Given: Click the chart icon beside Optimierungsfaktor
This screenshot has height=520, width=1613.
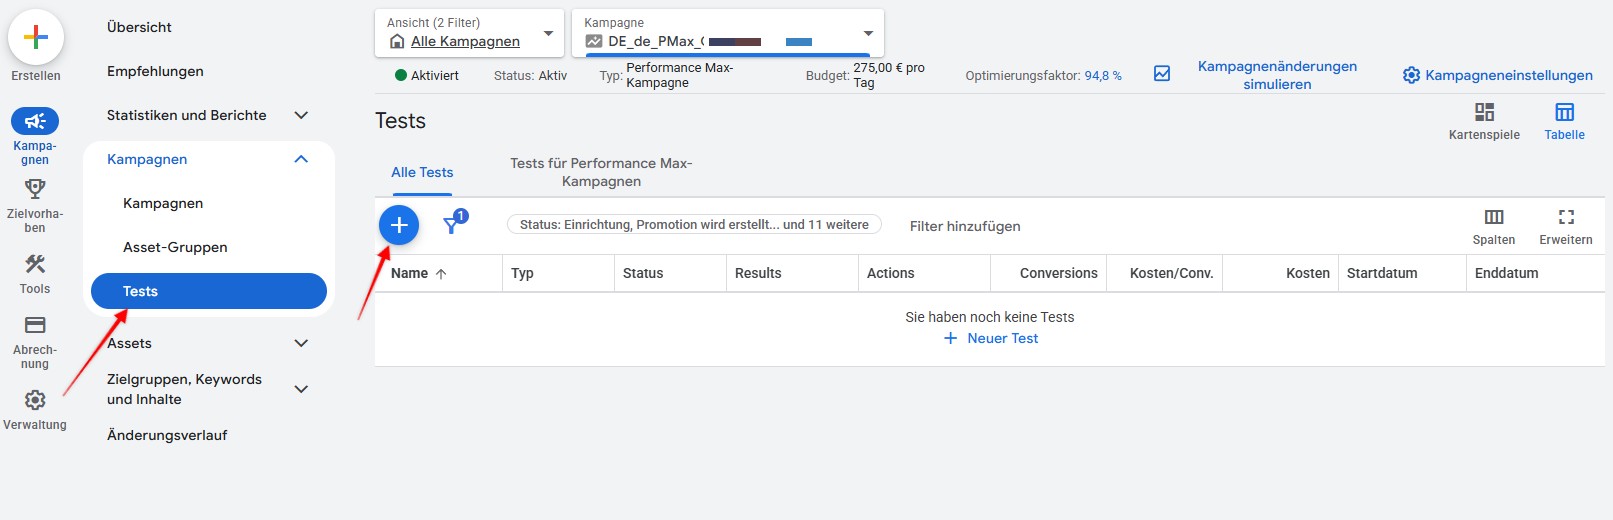Looking at the screenshot, I should [1162, 74].
